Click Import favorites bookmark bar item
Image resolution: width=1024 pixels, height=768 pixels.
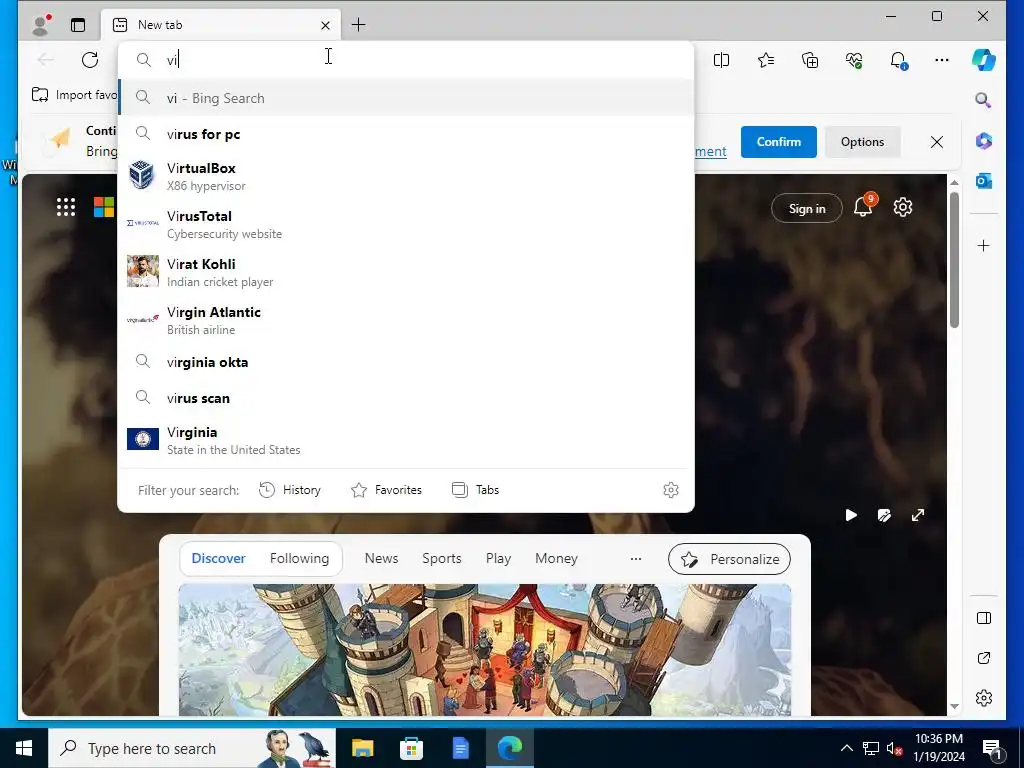74,95
